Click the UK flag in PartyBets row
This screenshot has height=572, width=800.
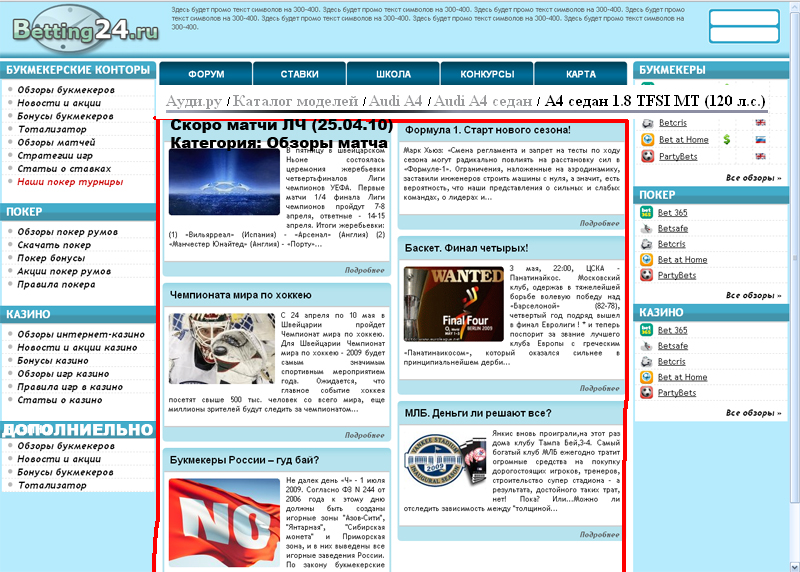click(760, 156)
